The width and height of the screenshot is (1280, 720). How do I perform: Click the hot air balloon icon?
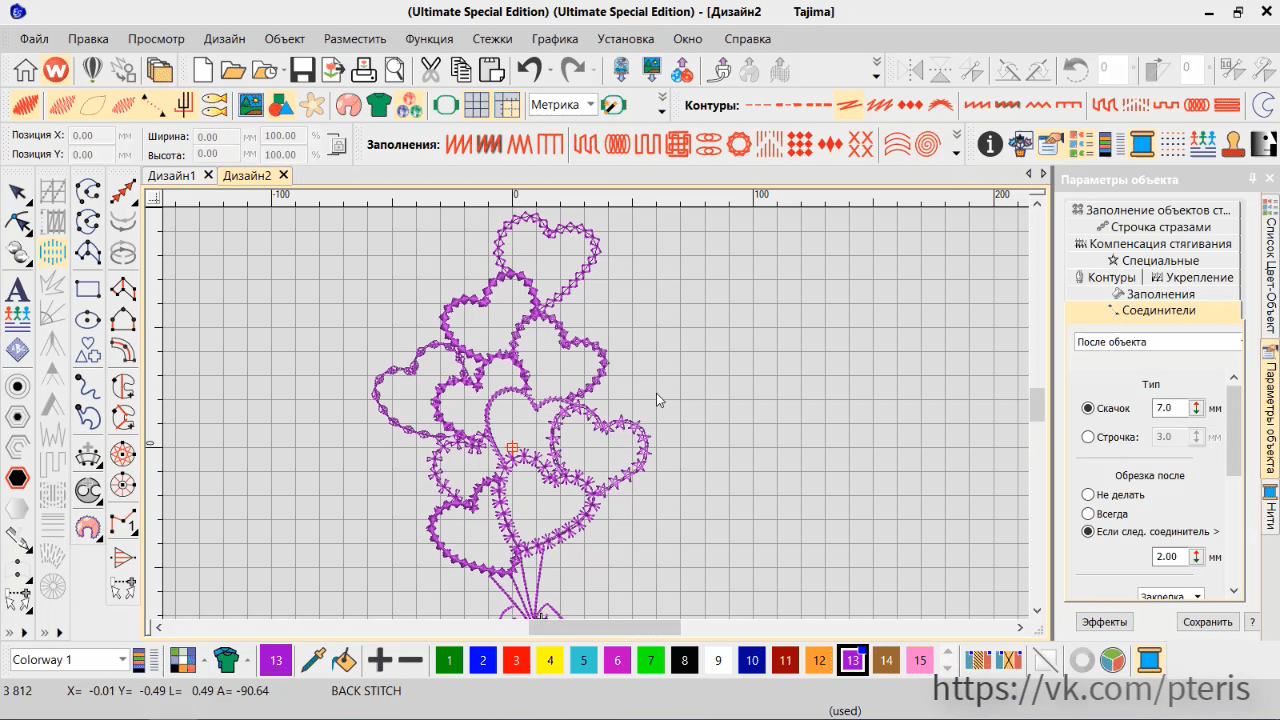point(92,70)
